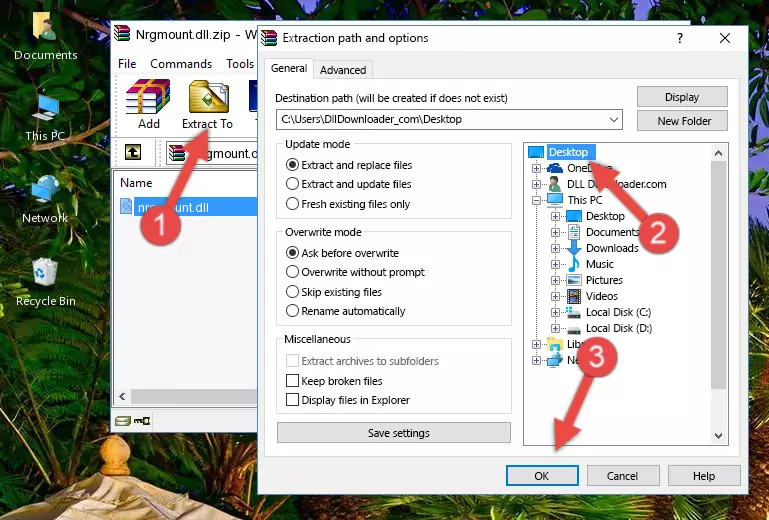Select the Network desktop icon
The width and height of the screenshot is (769, 520).
click(x=45, y=200)
